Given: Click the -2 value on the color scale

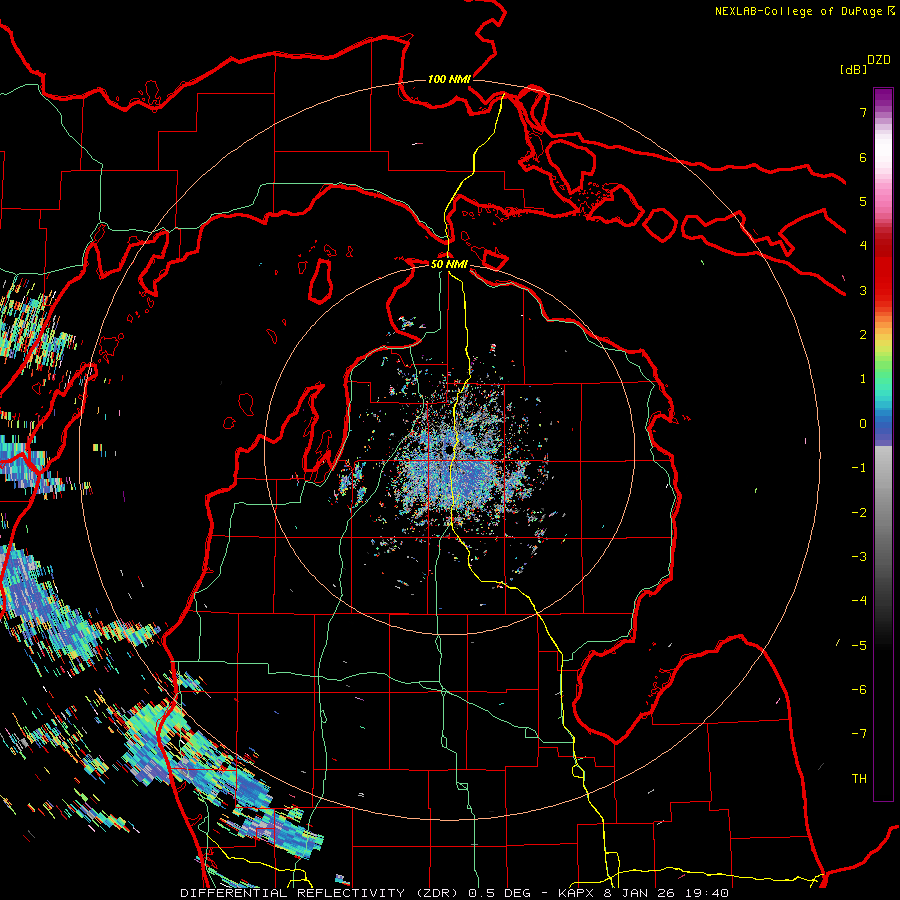Looking at the screenshot, I should point(859,512).
